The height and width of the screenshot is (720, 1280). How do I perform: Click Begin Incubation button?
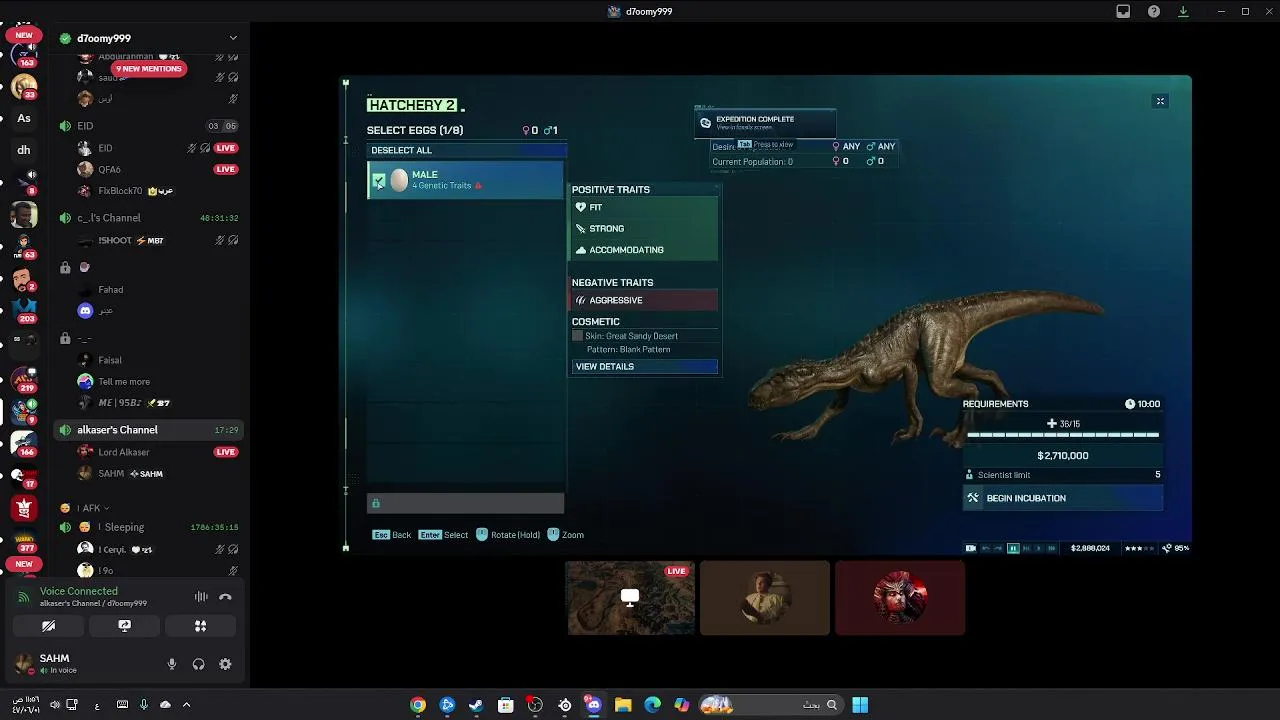(x=1063, y=498)
